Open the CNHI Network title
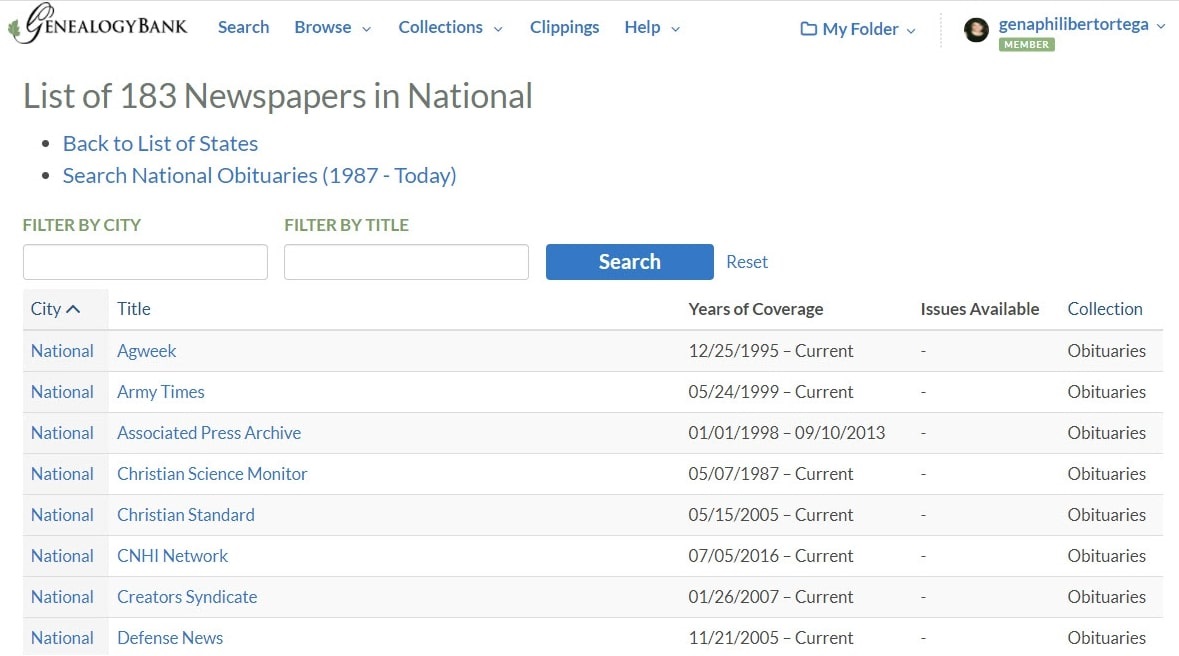 [x=172, y=556]
